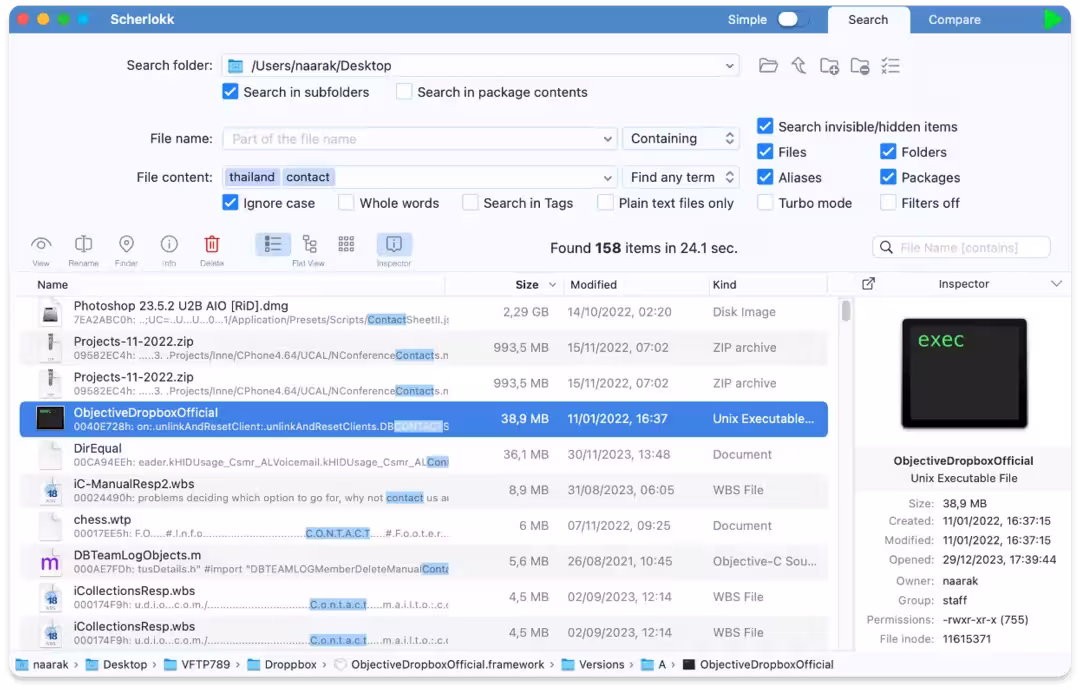This screenshot has width=1080, height=690.
Task: Switch to the Search tab
Action: click(x=868, y=20)
